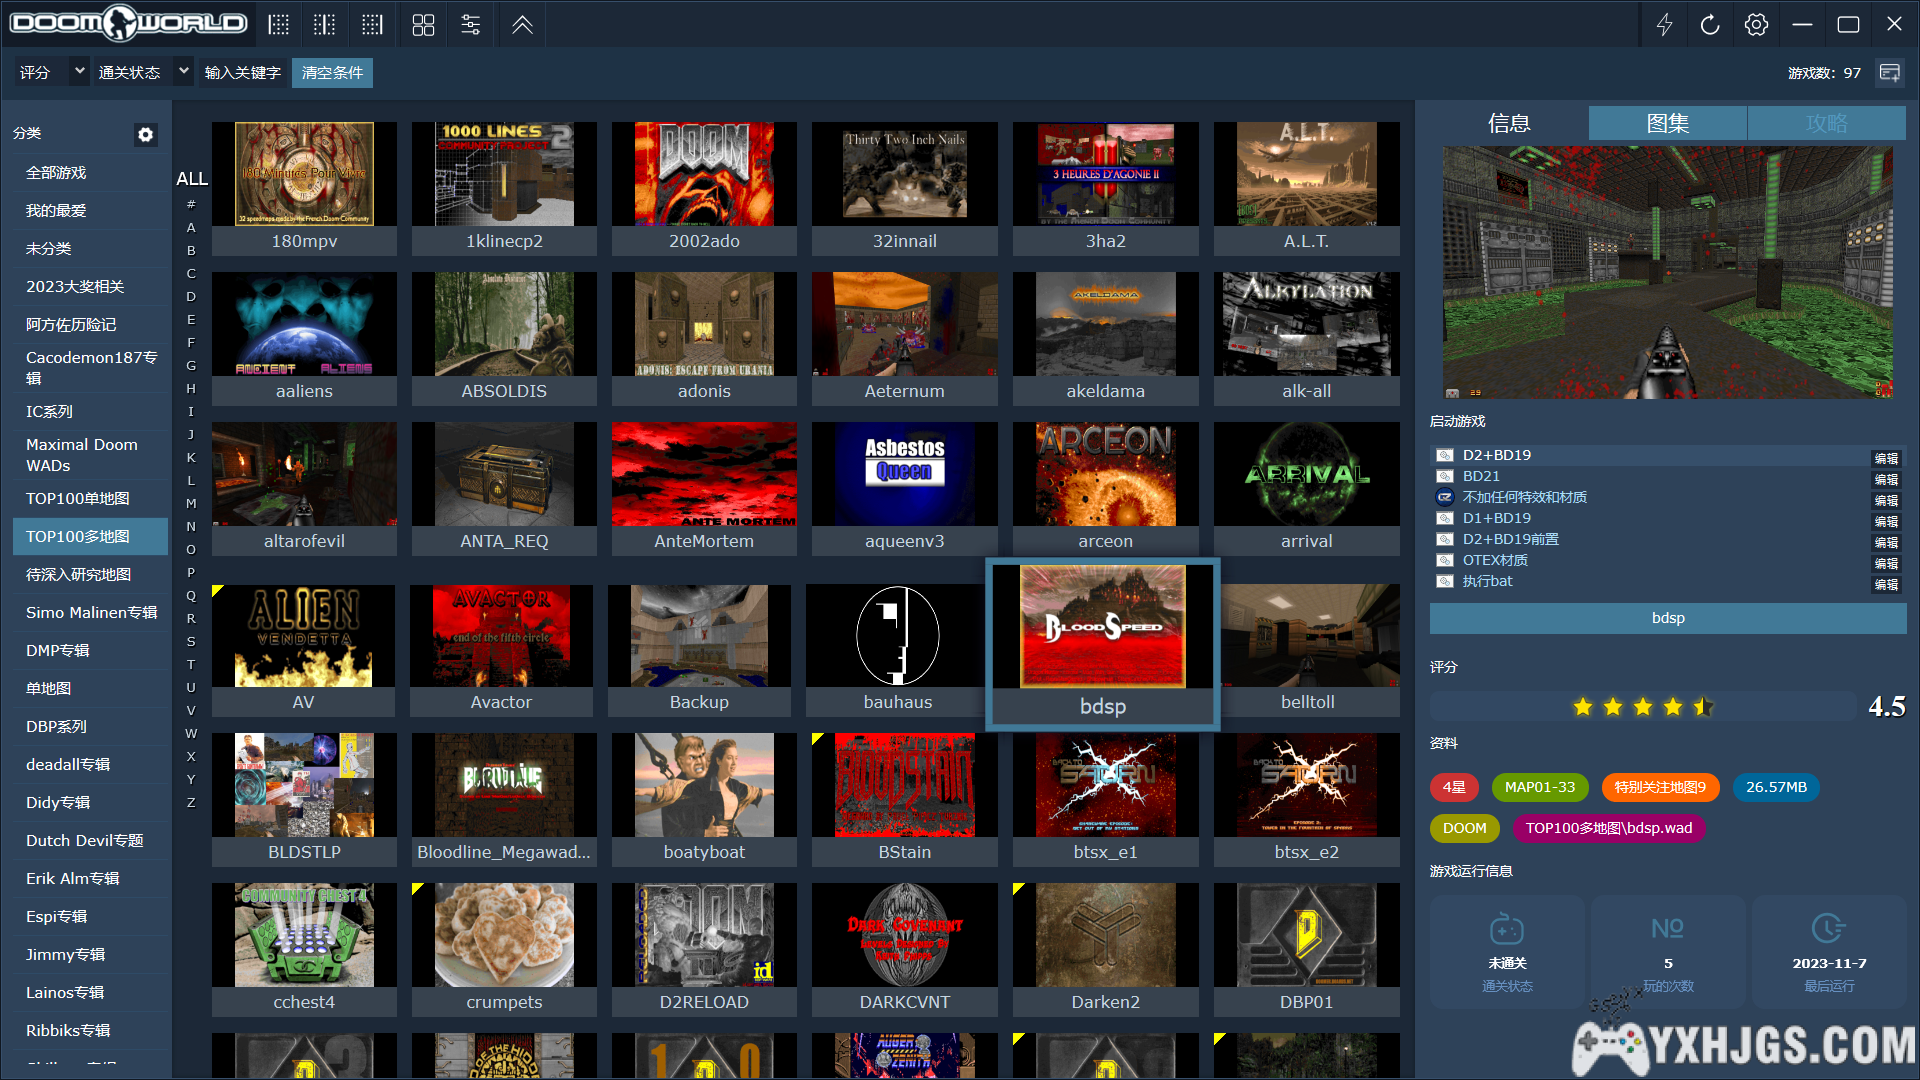Switch to the 攻略 tab
This screenshot has width=1920, height=1080.
tap(1826, 123)
